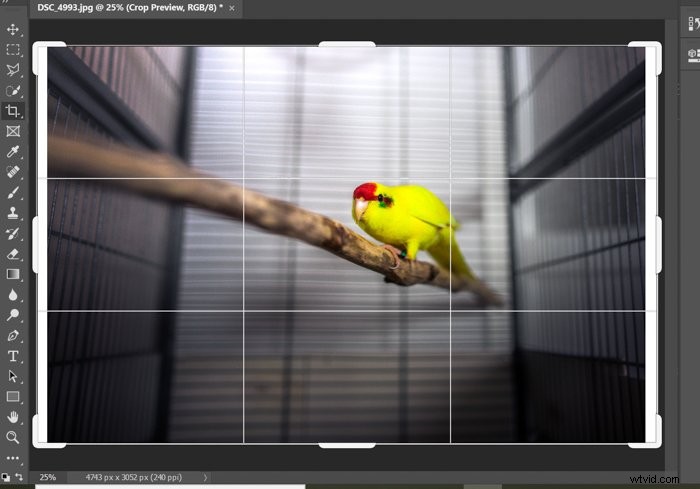Click the 25% zoom level field
The image size is (700, 489).
[48, 477]
